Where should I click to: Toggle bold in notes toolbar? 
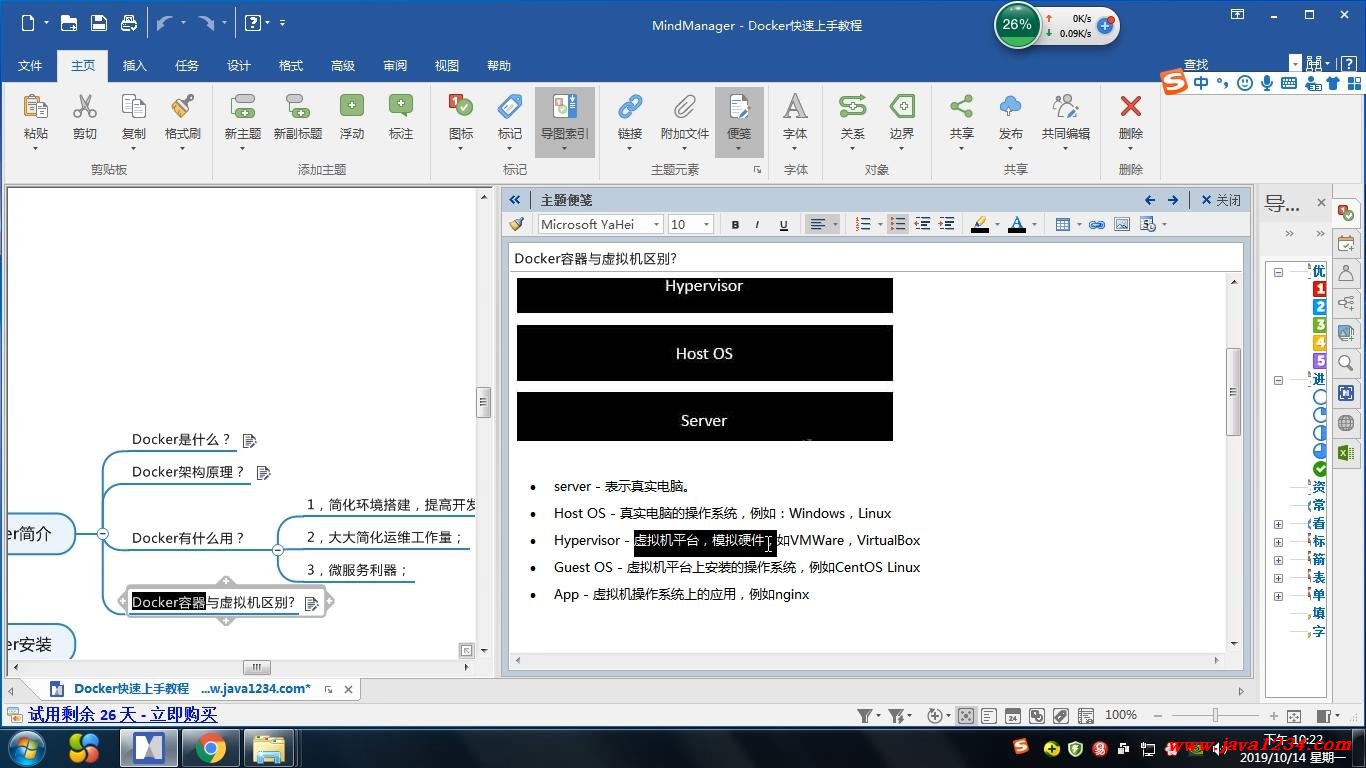coord(735,225)
